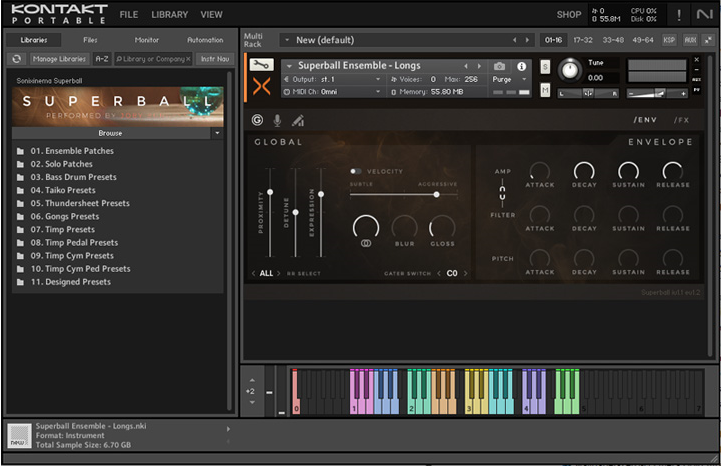The height and width of the screenshot is (466, 721).
Task: Open the Purge dropdown menu
Action: [509, 79]
